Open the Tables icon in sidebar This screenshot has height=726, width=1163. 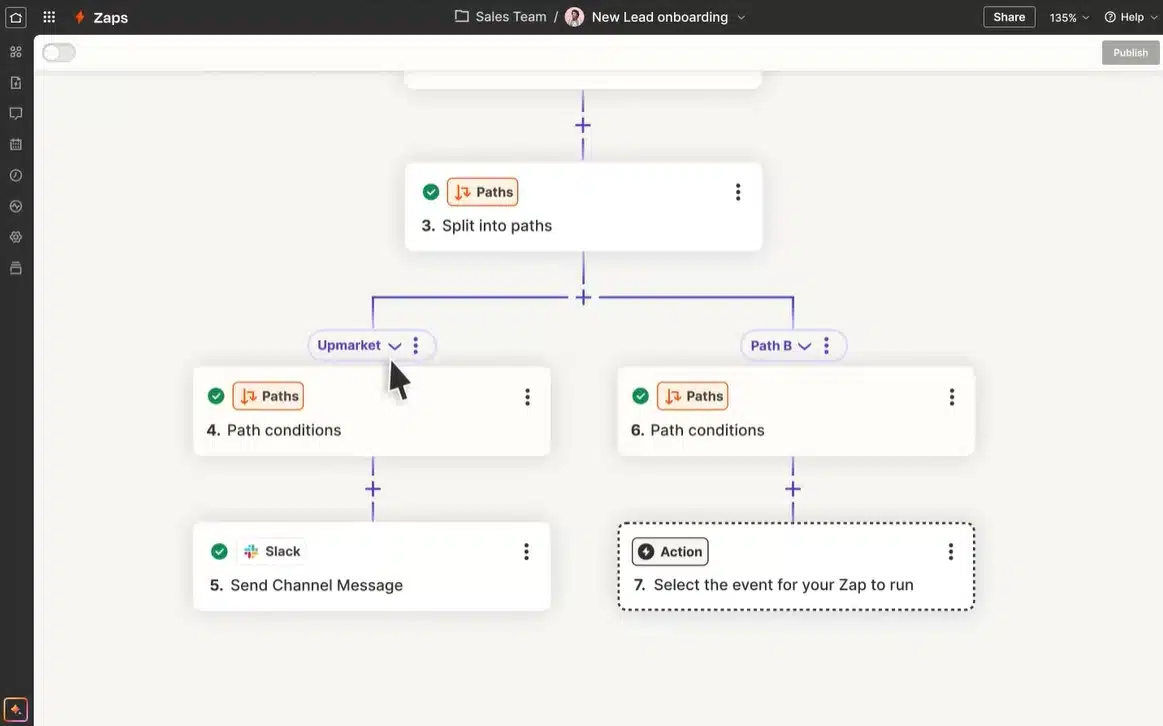15,142
